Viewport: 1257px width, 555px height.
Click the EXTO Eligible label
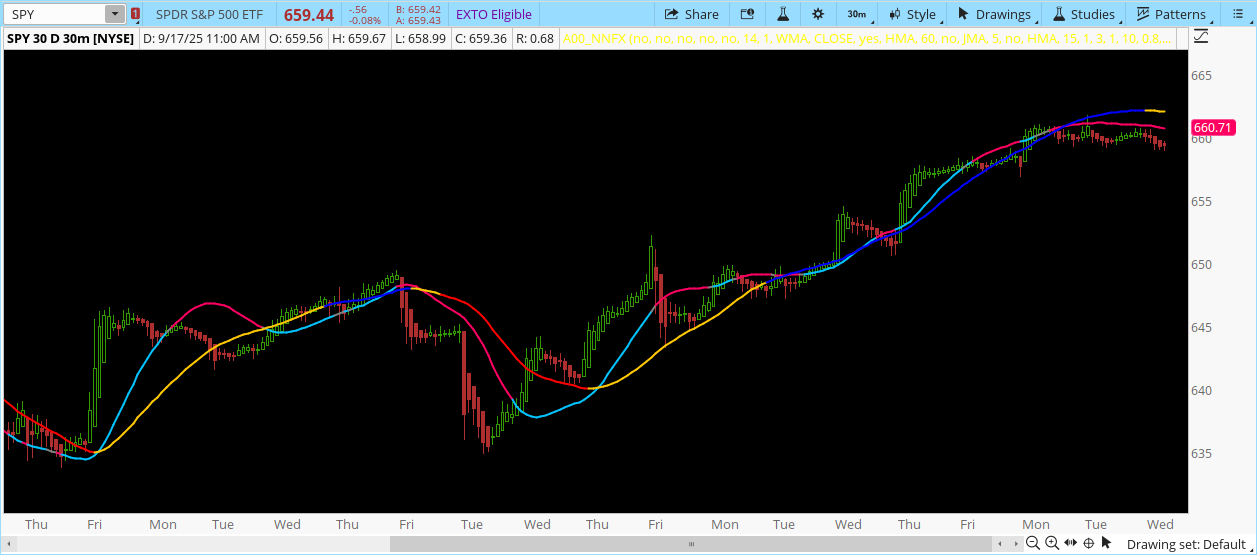[493, 14]
